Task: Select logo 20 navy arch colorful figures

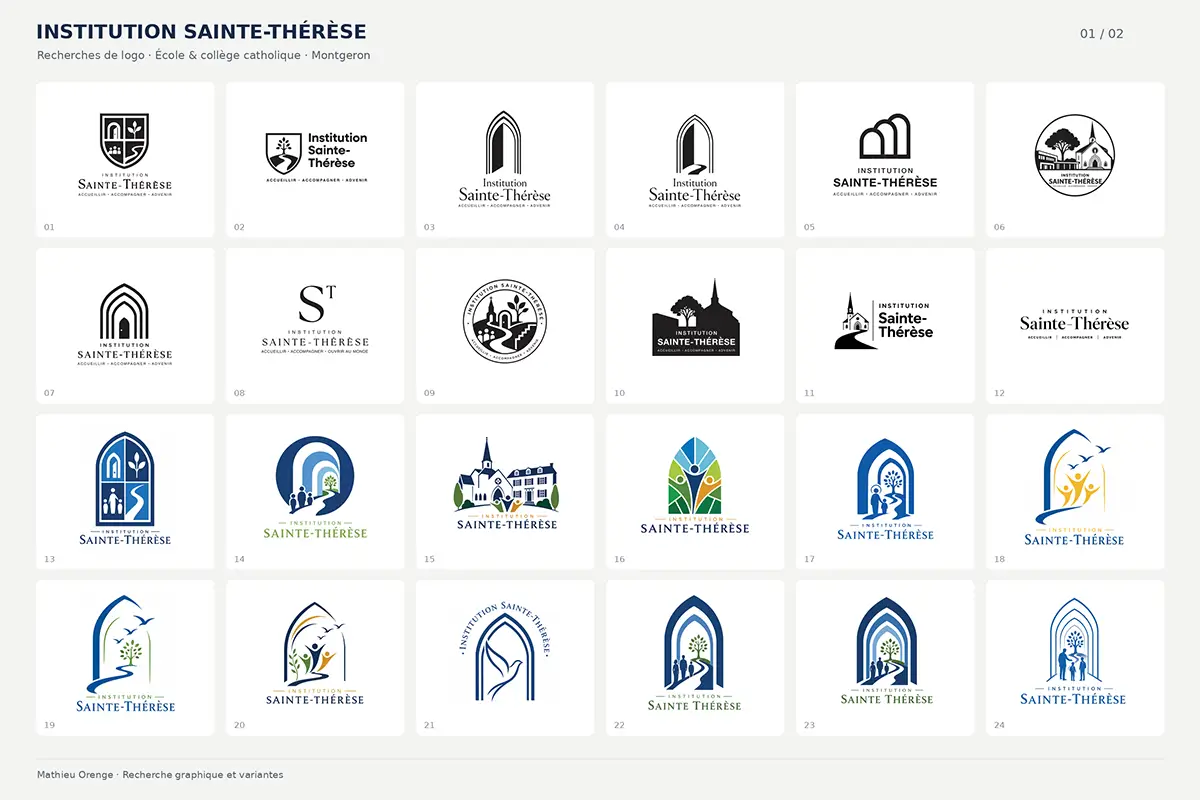Action: pos(315,658)
